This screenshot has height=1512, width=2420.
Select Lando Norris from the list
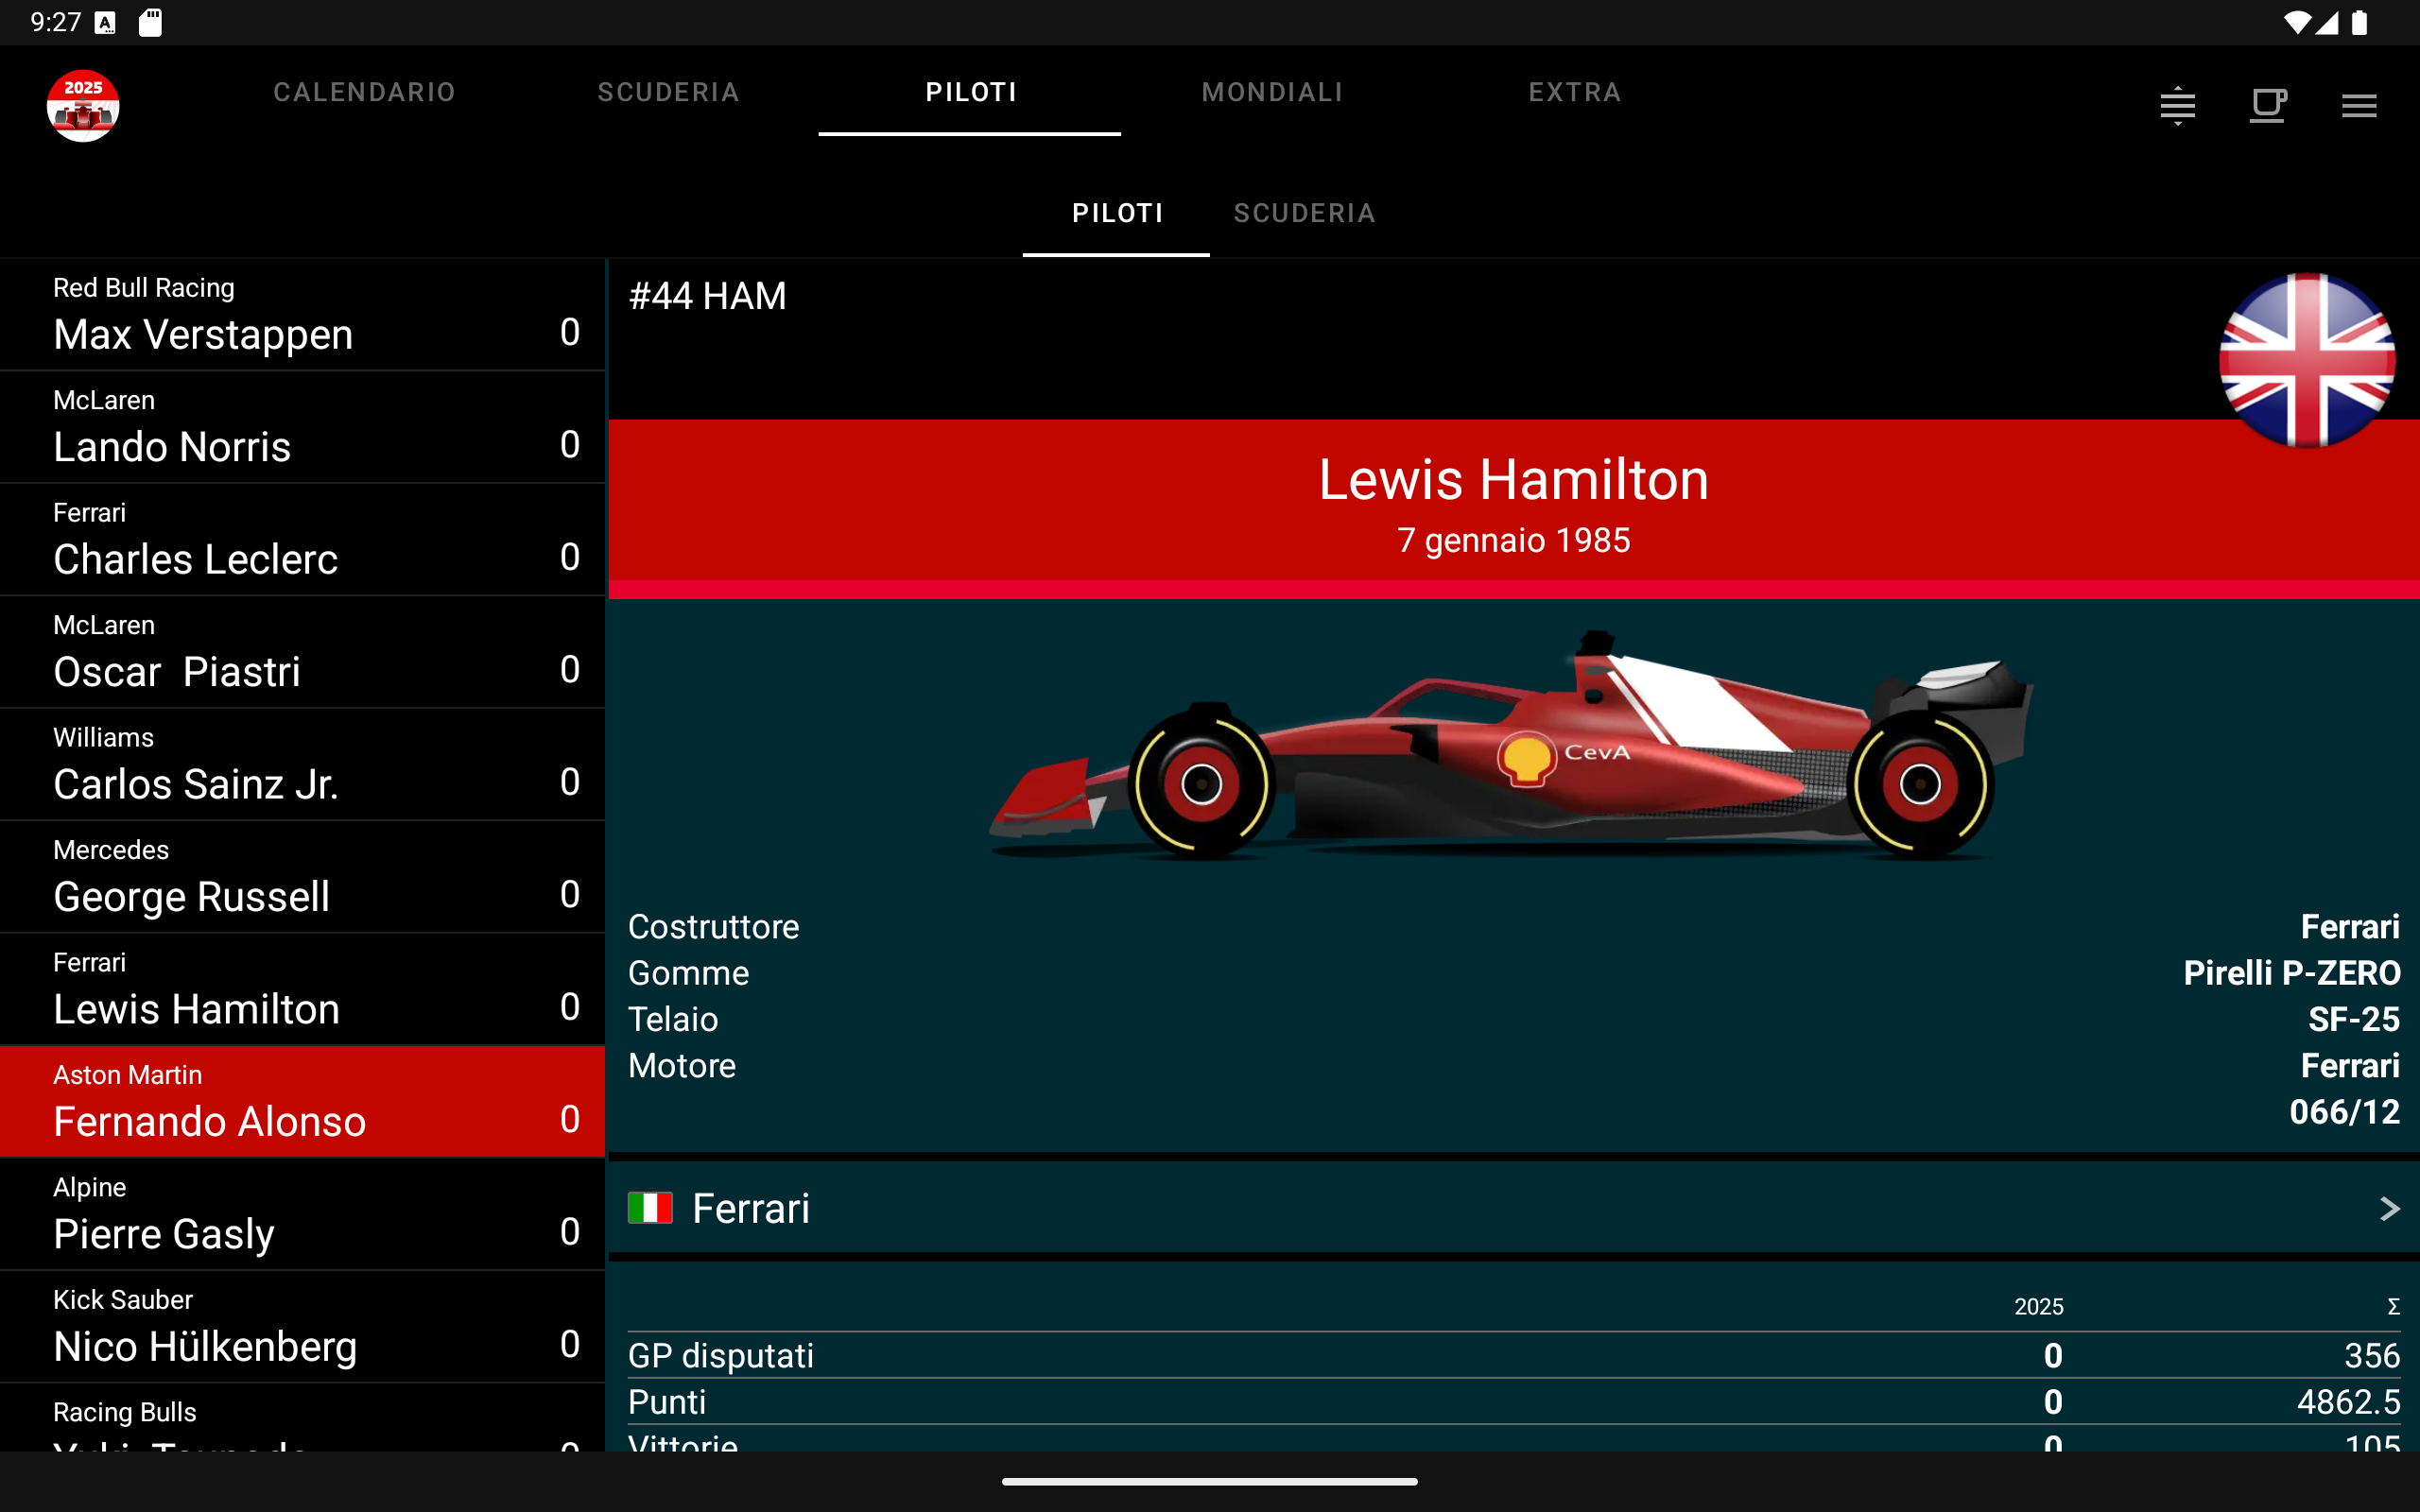point(302,428)
